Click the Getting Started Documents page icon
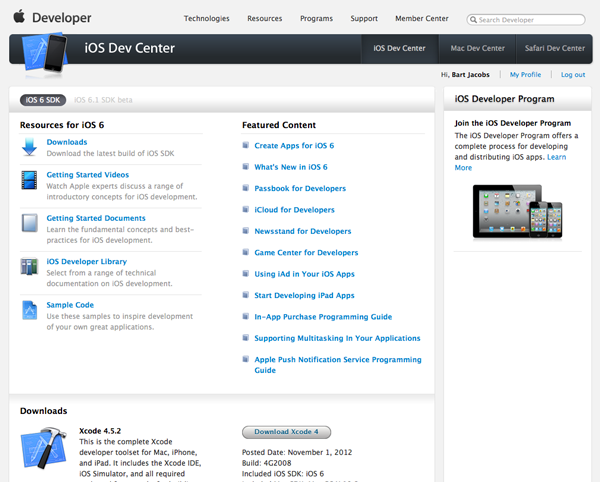Screen dimensions: 600x482 point(29,223)
